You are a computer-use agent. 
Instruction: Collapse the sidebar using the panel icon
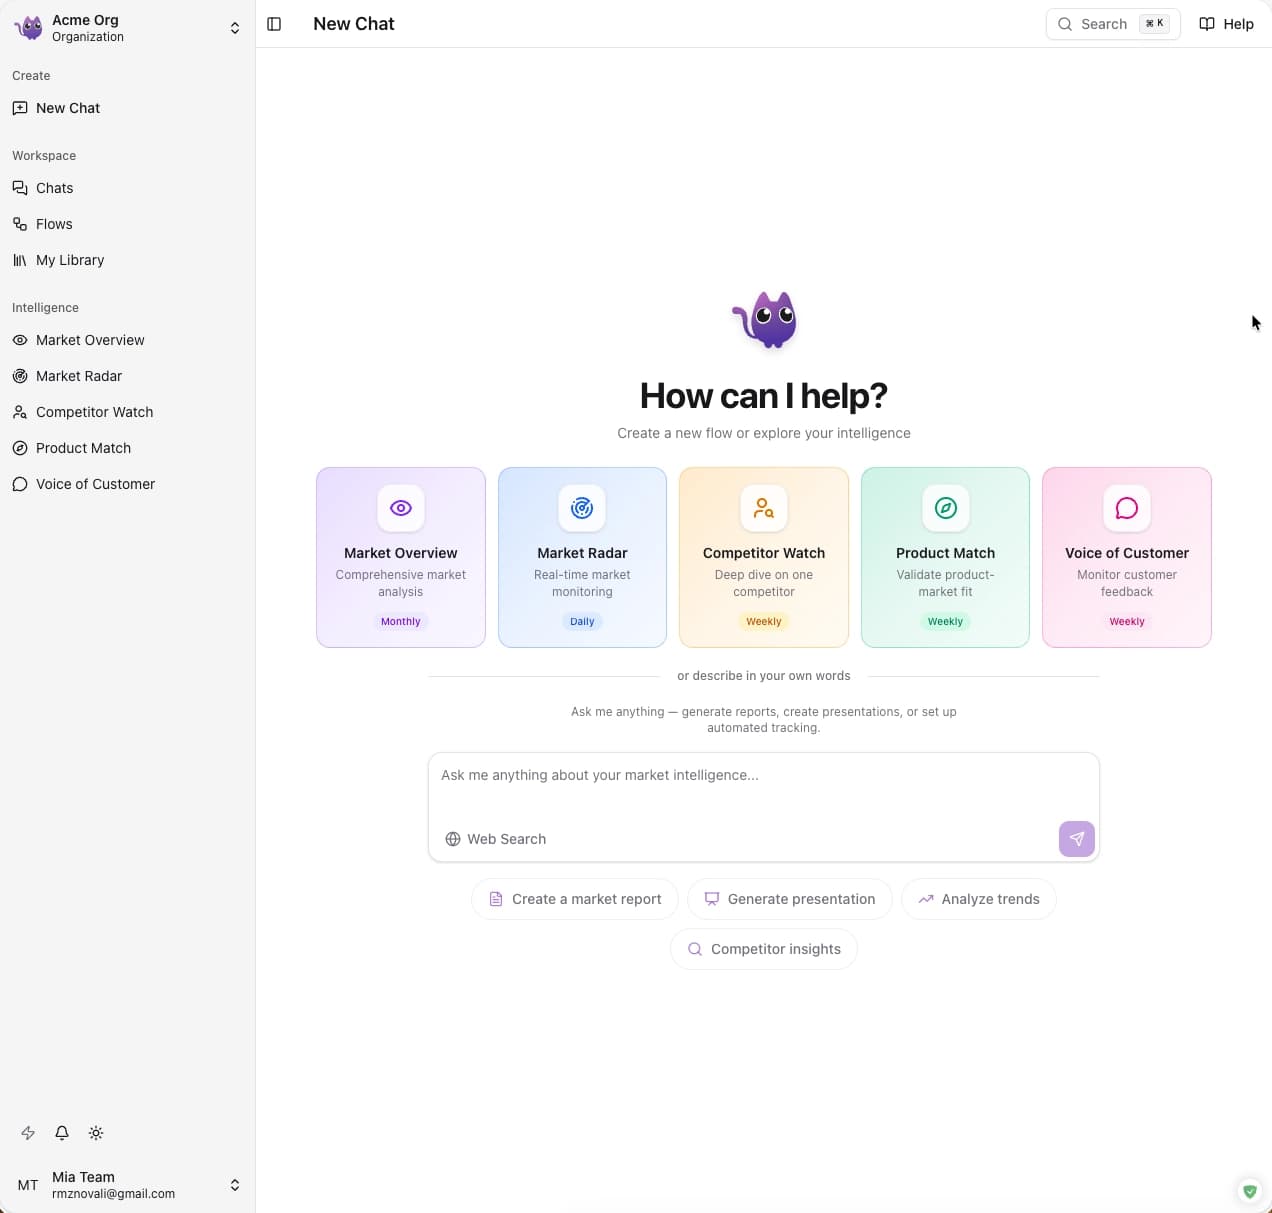click(275, 23)
